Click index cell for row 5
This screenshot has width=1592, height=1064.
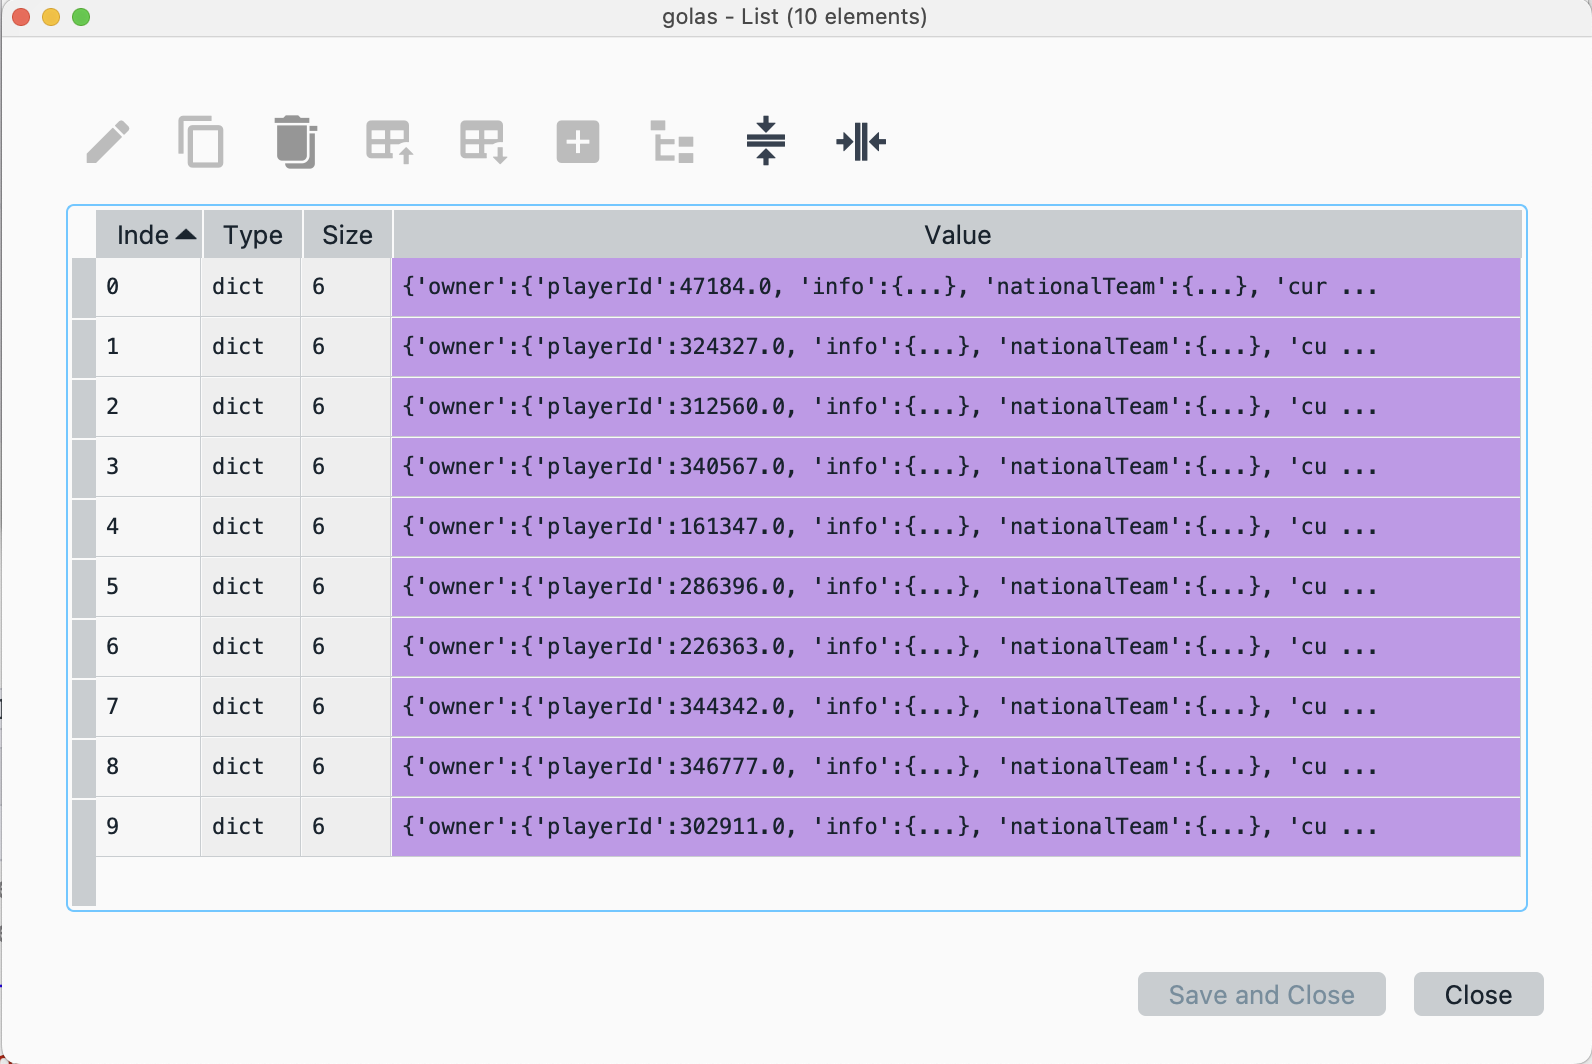[x=148, y=587]
